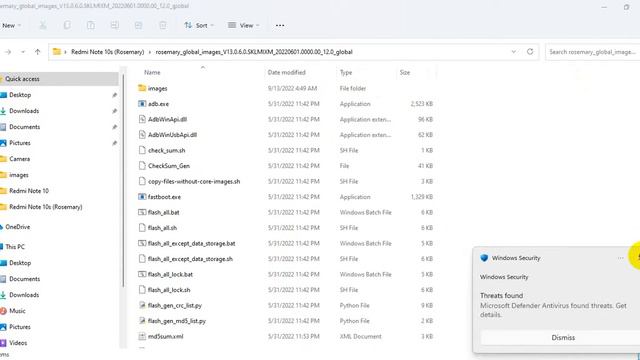640x360 pixels.
Task: Select the flash_gen_crc_list.py file
Action: point(175,305)
